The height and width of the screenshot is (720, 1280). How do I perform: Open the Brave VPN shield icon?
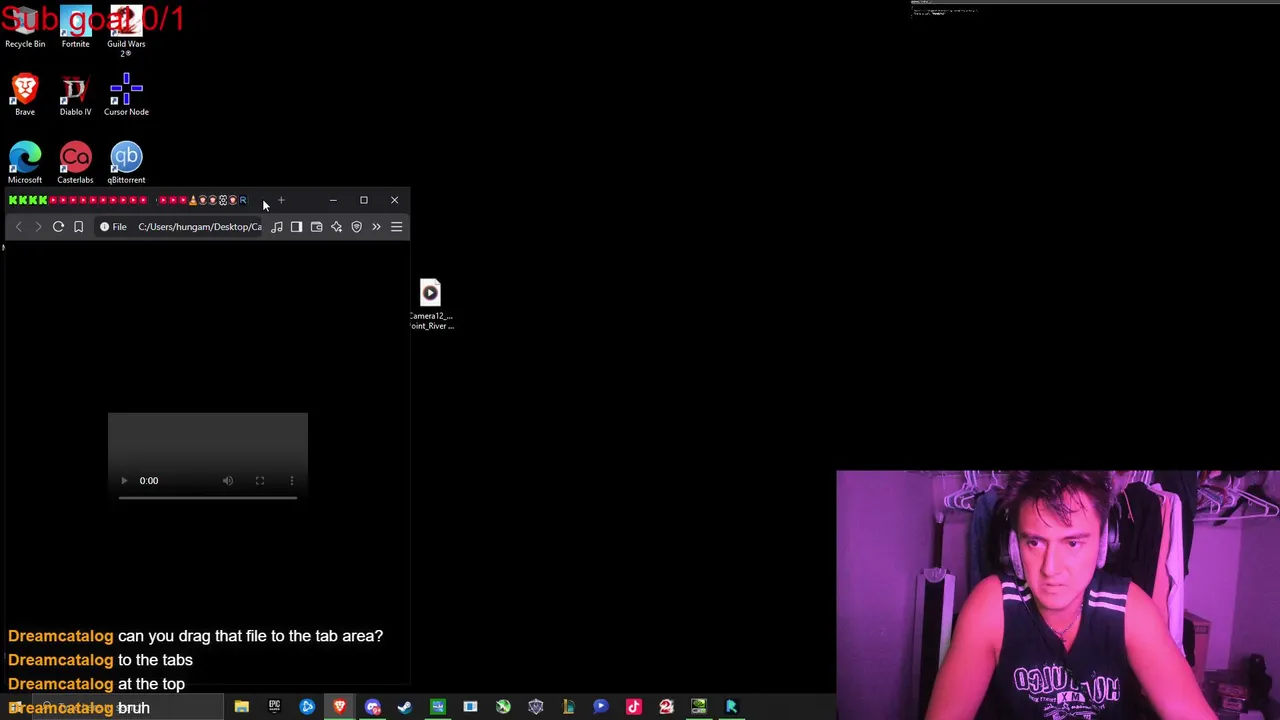click(356, 227)
